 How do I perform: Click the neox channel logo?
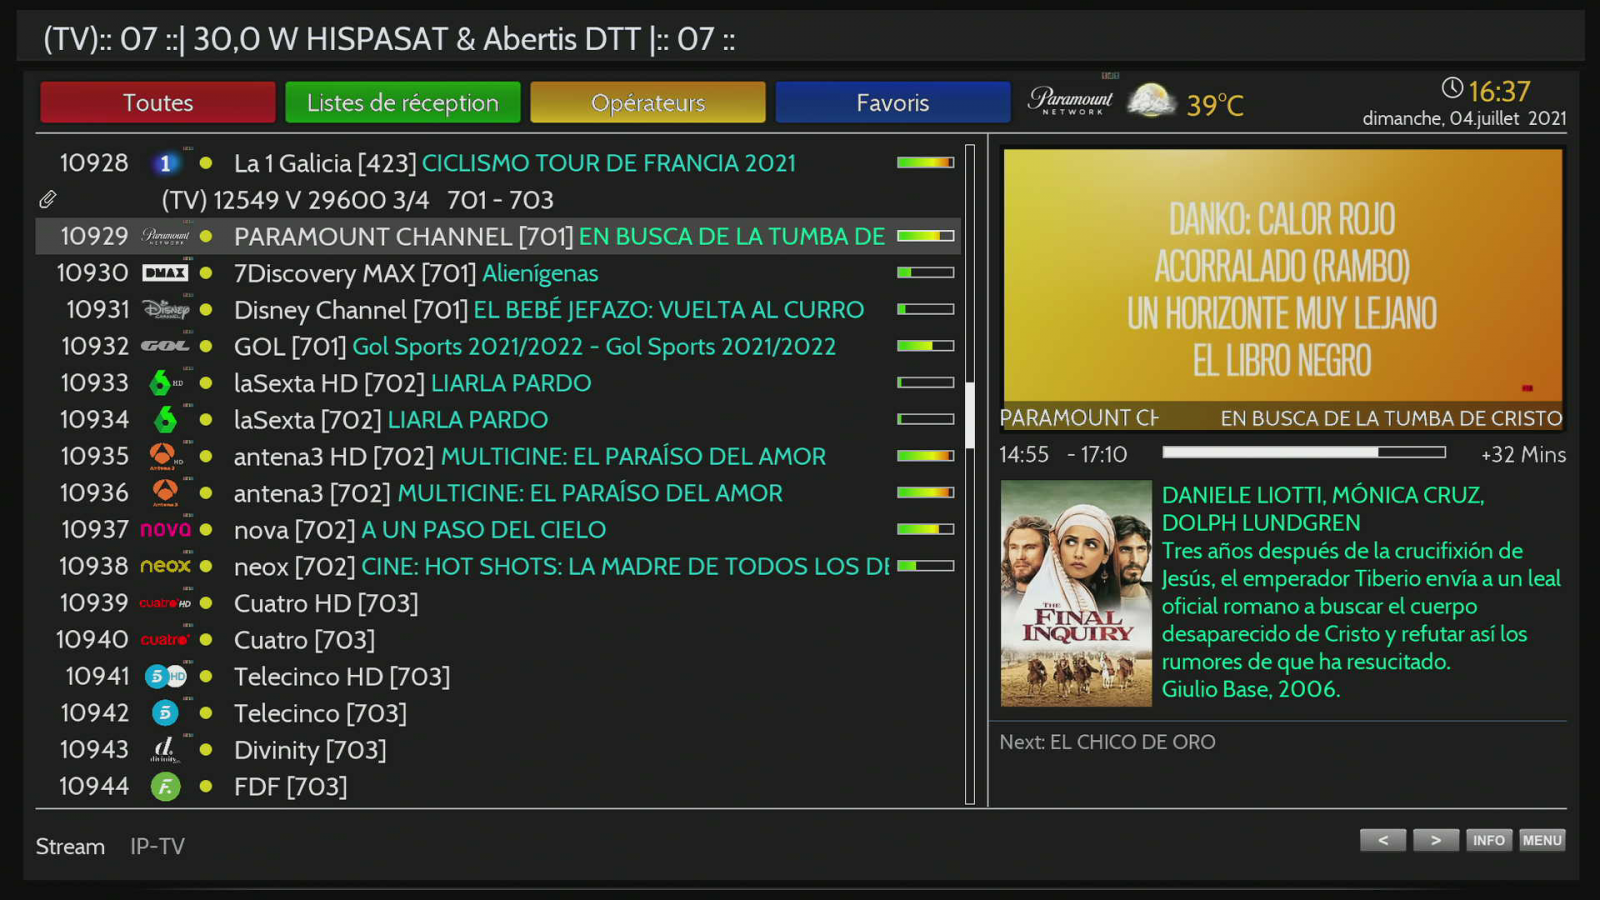[x=165, y=566]
